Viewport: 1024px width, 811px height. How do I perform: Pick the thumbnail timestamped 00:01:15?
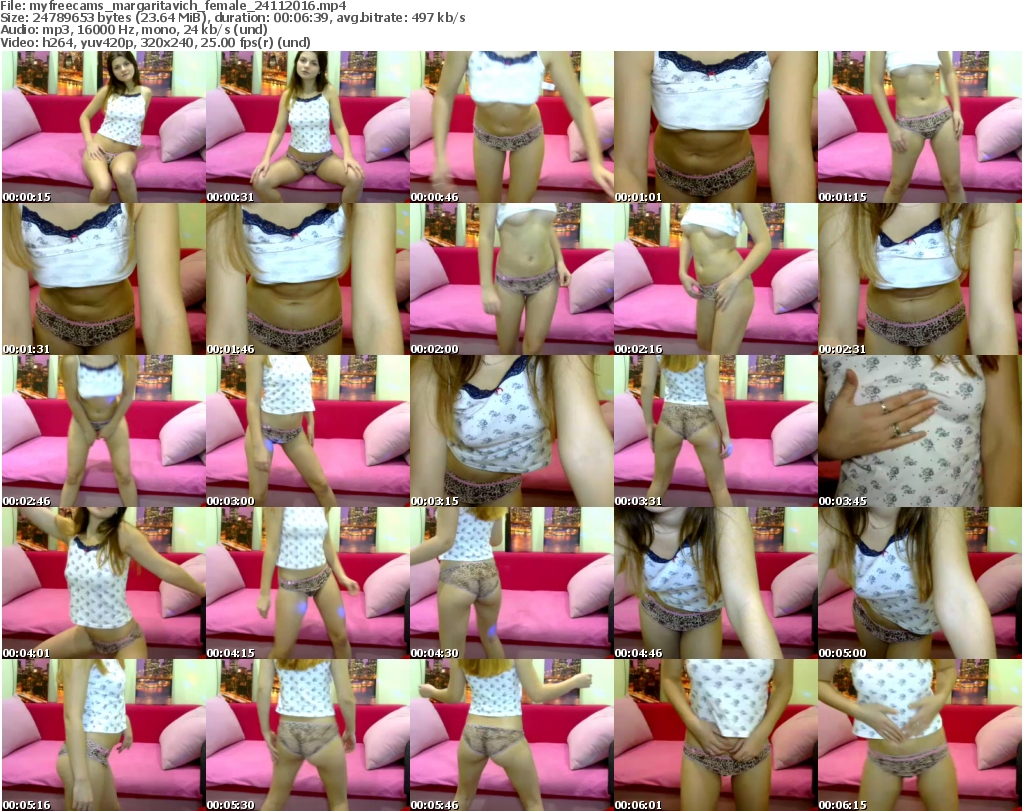(x=920, y=127)
